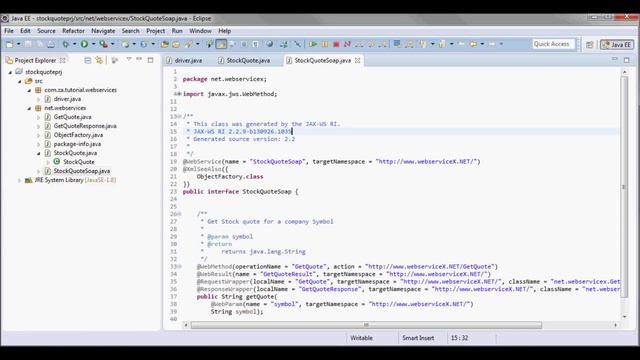This screenshot has height=360, width=640.
Task: Click the New file wizard toolbar icon
Action: tap(9, 44)
